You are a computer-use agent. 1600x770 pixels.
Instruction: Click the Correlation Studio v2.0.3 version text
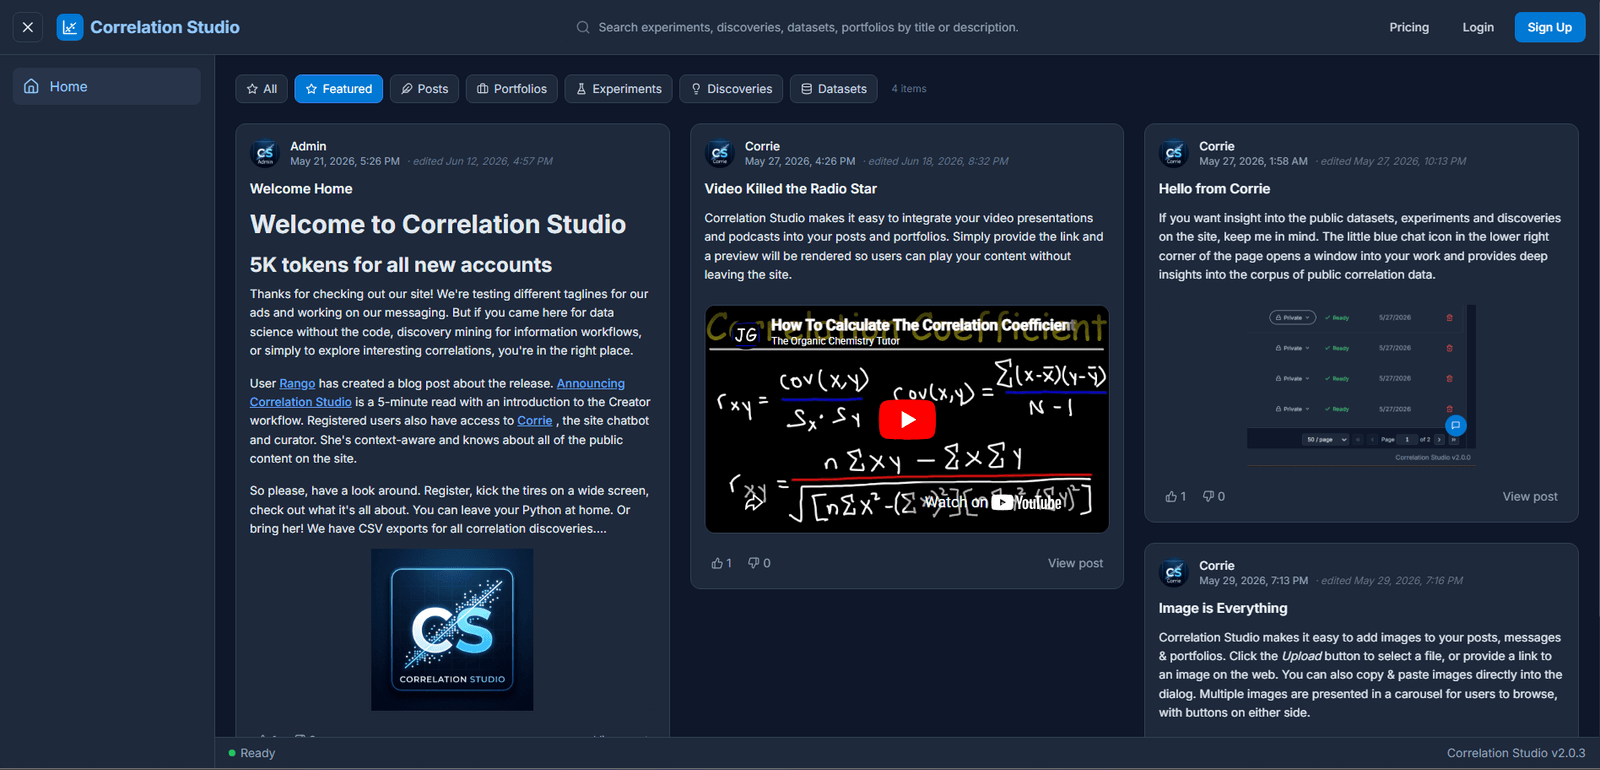1515,753
